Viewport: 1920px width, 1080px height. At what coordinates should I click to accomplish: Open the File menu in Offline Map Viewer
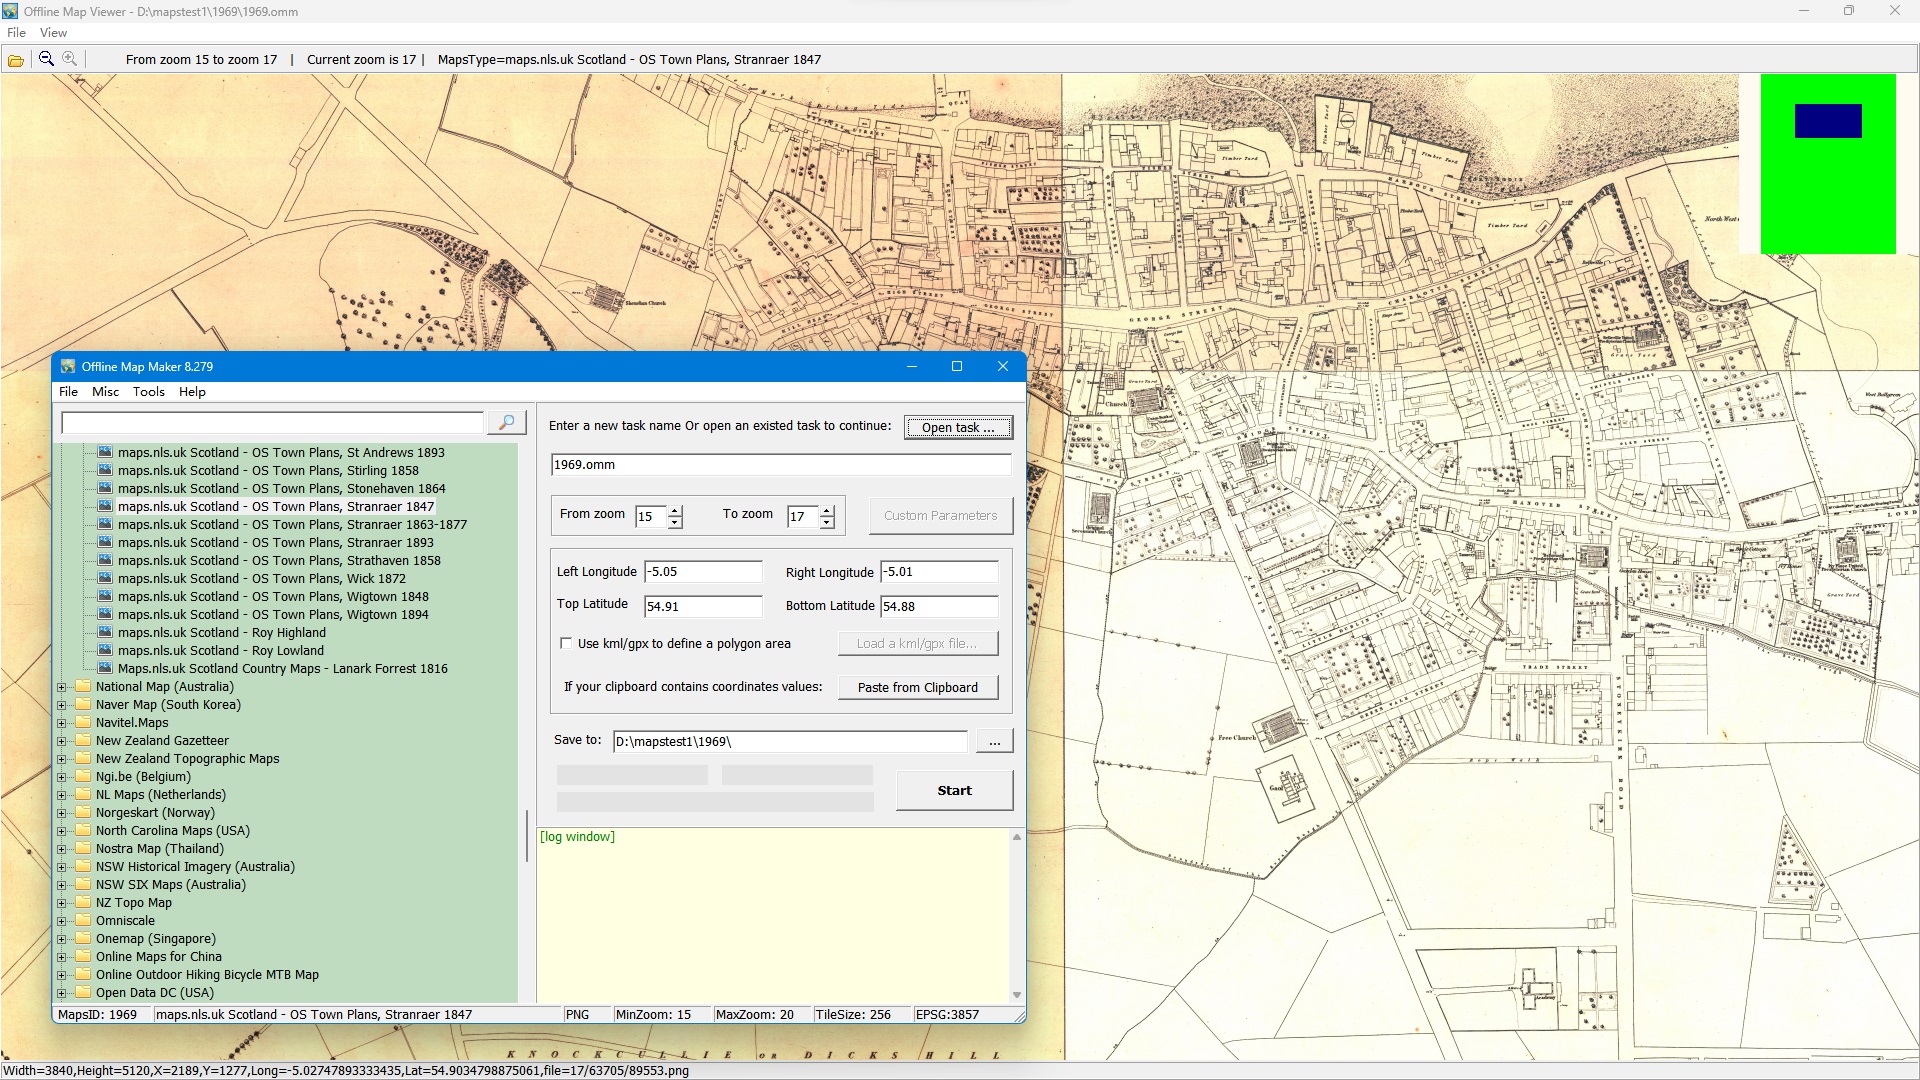17,33
